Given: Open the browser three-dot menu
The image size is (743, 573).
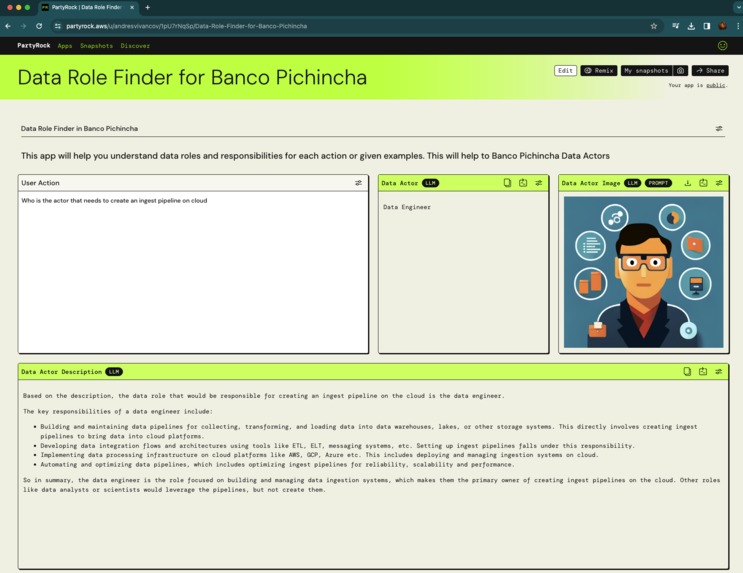Looking at the screenshot, I should [738, 26].
